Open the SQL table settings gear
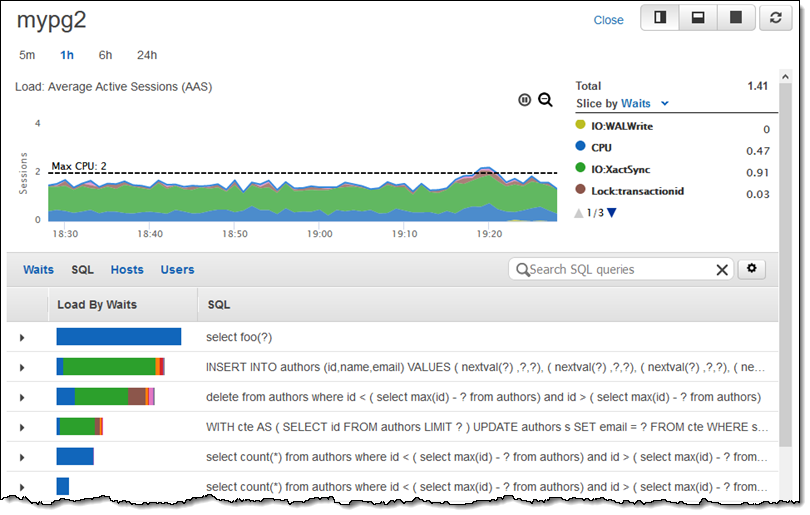 point(750,269)
